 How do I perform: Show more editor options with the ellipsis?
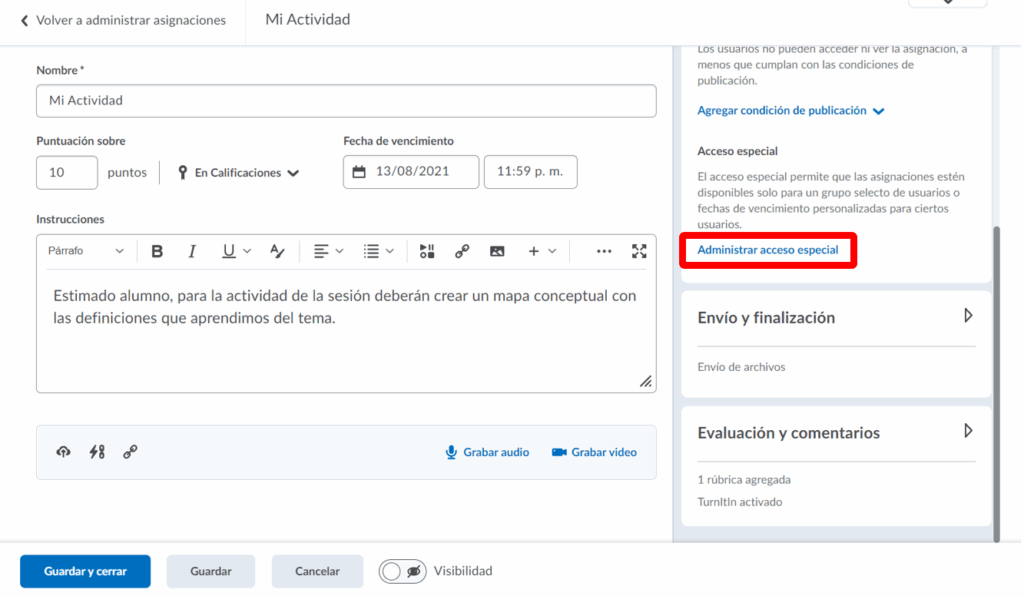click(x=604, y=251)
